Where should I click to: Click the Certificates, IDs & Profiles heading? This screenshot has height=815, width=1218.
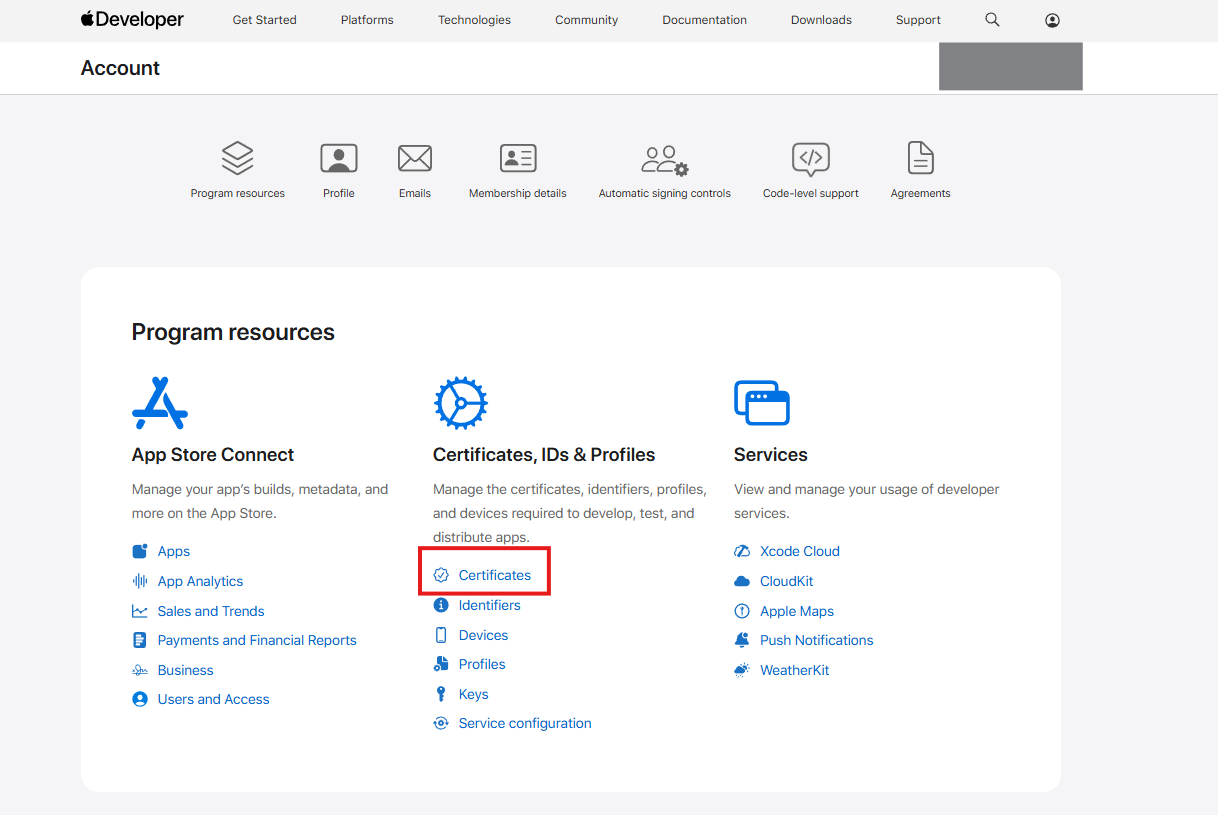tap(544, 455)
